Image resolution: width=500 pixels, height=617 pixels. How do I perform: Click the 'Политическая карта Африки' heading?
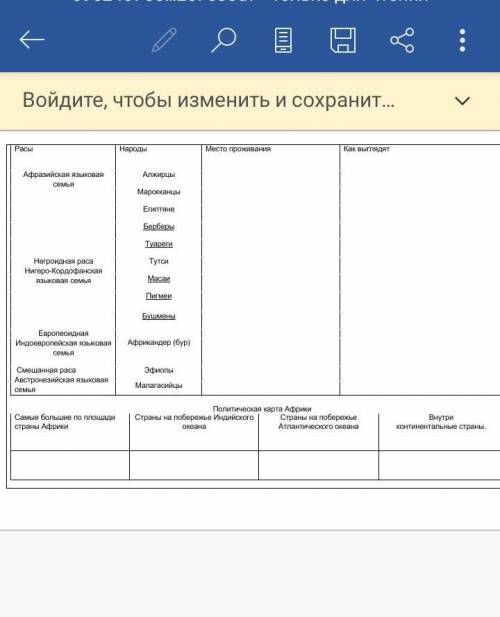(x=262, y=409)
